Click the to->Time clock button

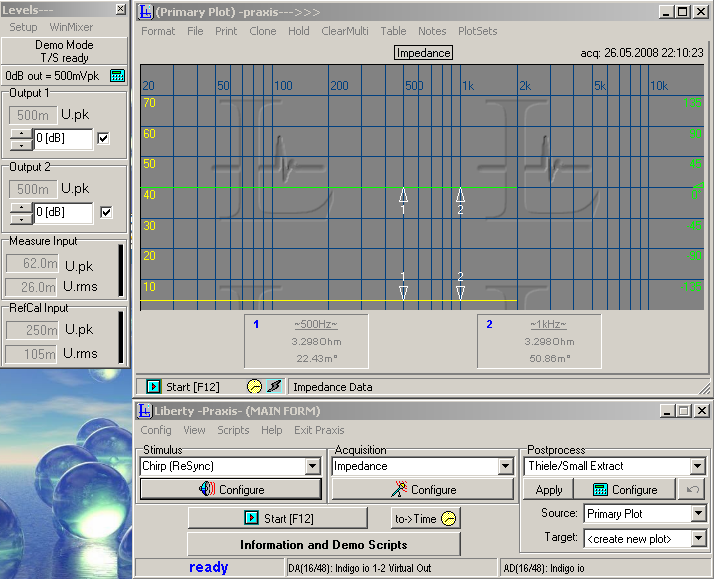click(425, 518)
